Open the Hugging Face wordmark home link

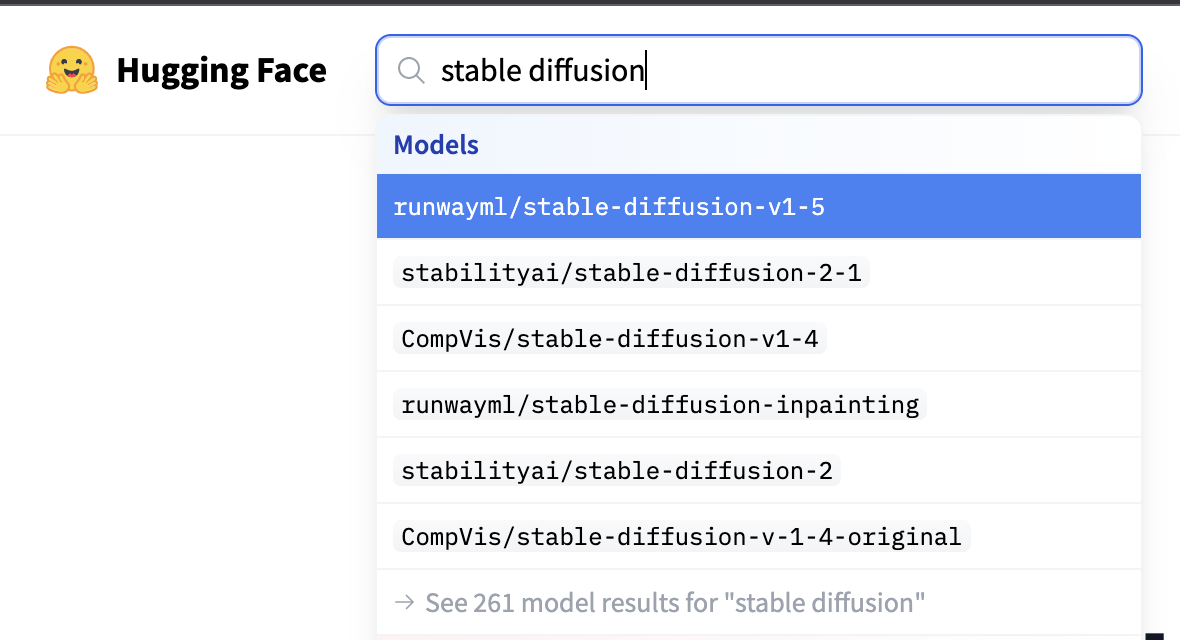pyautogui.click(x=221, y=70)
